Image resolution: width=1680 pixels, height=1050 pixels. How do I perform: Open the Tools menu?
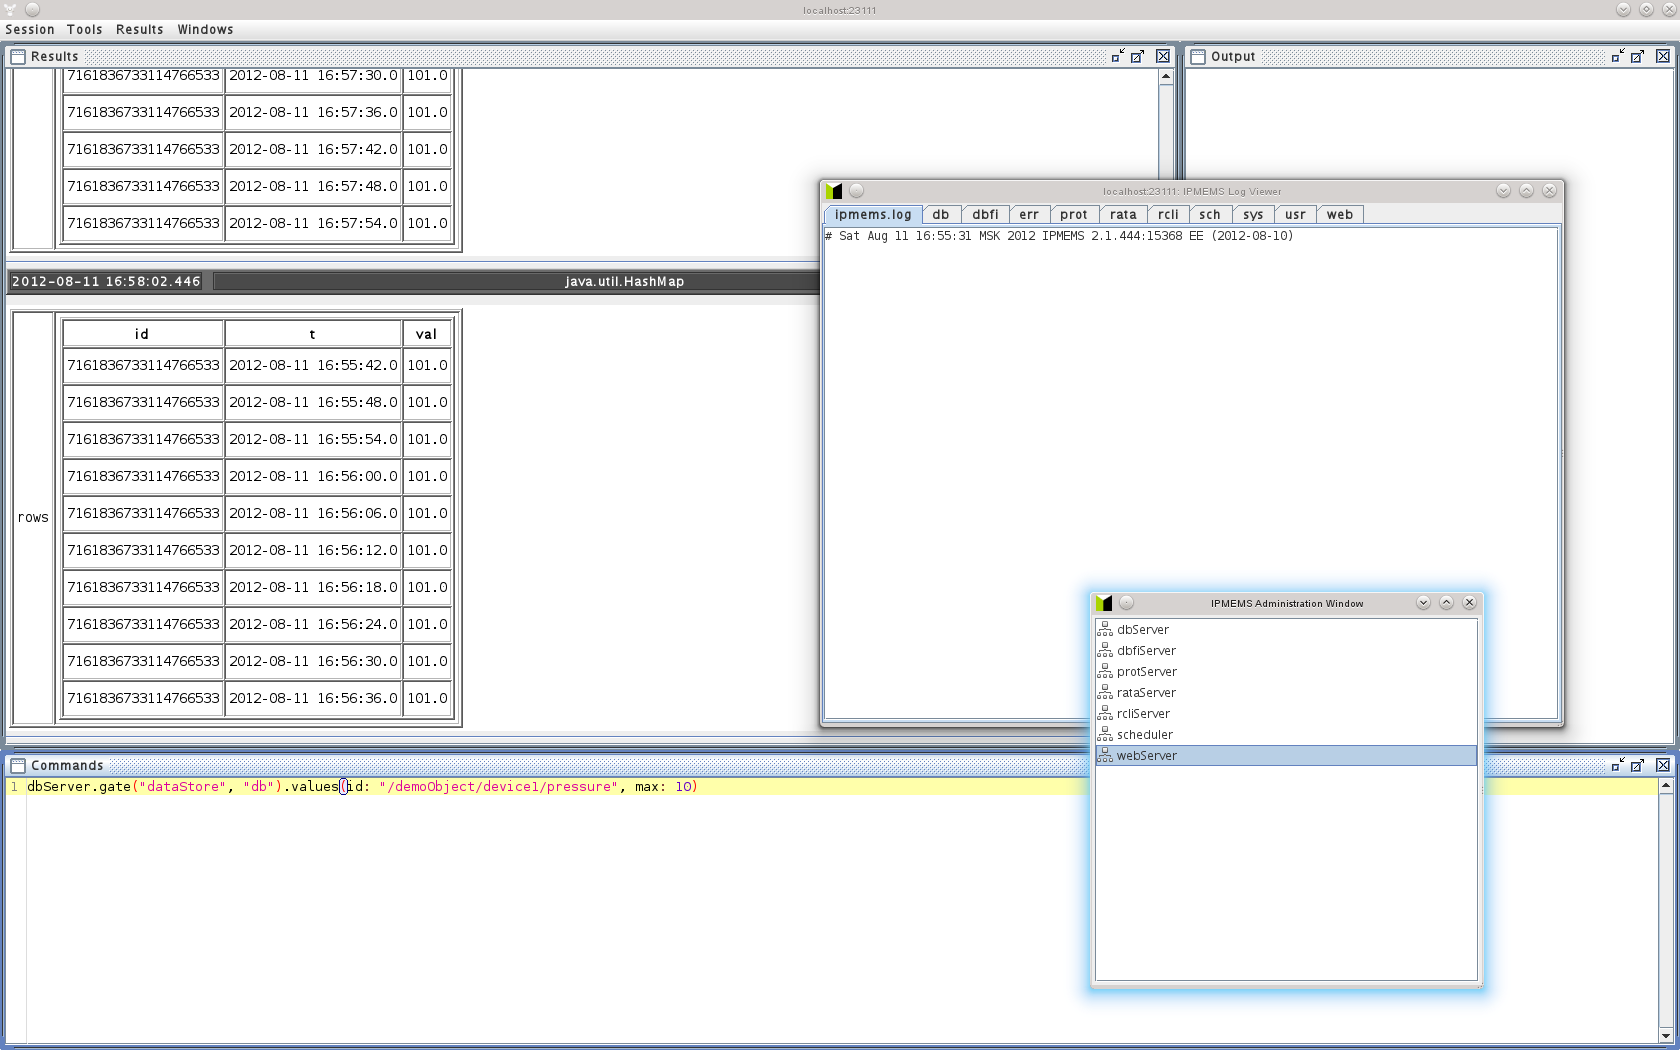[x=84, y=29]
